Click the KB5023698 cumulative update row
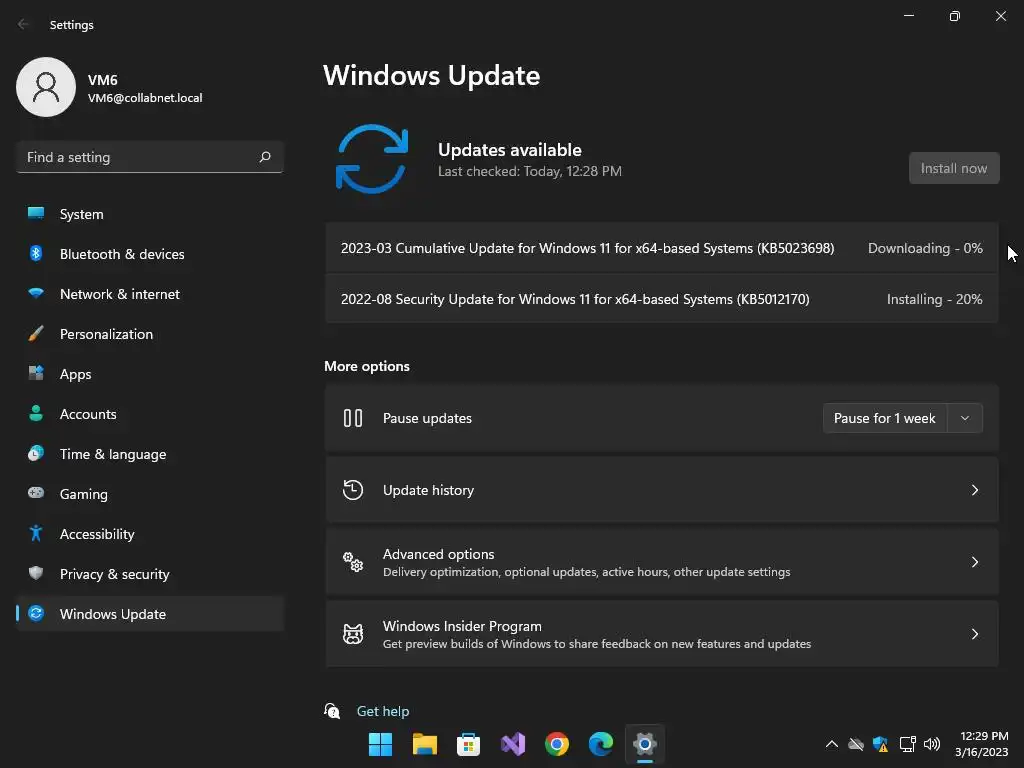The width and height of the screenshot is (1024, 768). click(x=662, y=248)
